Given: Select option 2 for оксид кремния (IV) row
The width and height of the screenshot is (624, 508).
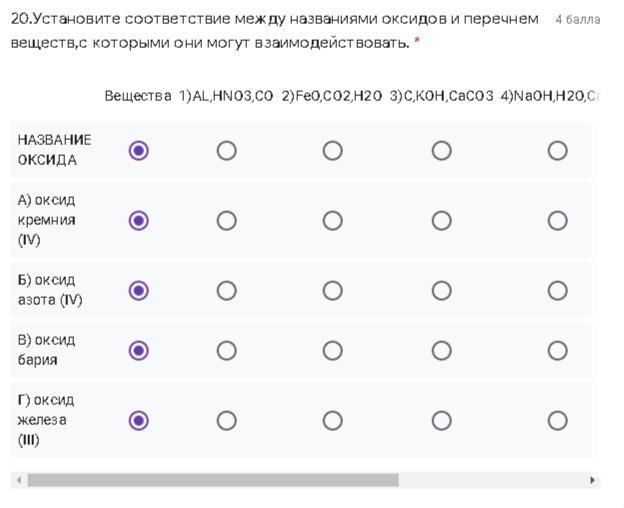Looking at the screenshot, I should click(333, 220).
